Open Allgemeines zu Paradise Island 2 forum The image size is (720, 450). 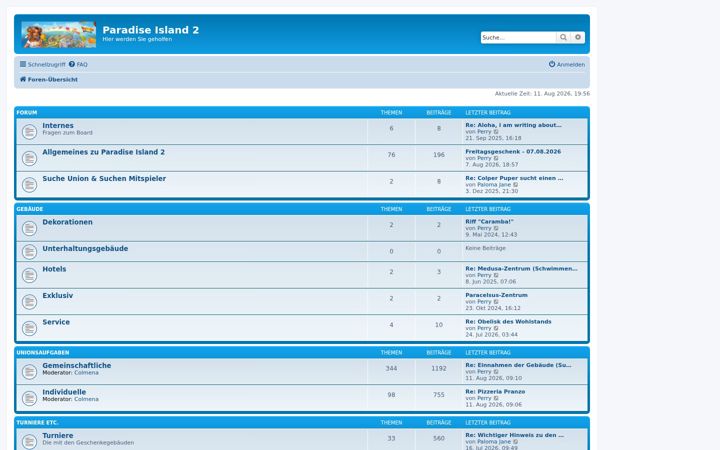click(103, 152)
